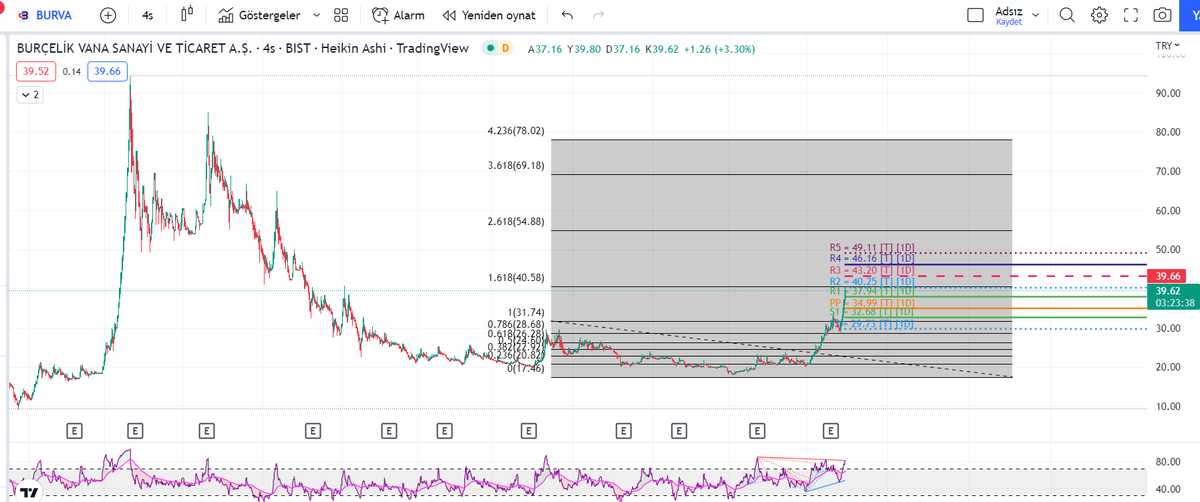Click the Fibonacci label 0(17.46)
Image resolution: width=1200 pixels, height=502 pixels.
tap(526, 369)
